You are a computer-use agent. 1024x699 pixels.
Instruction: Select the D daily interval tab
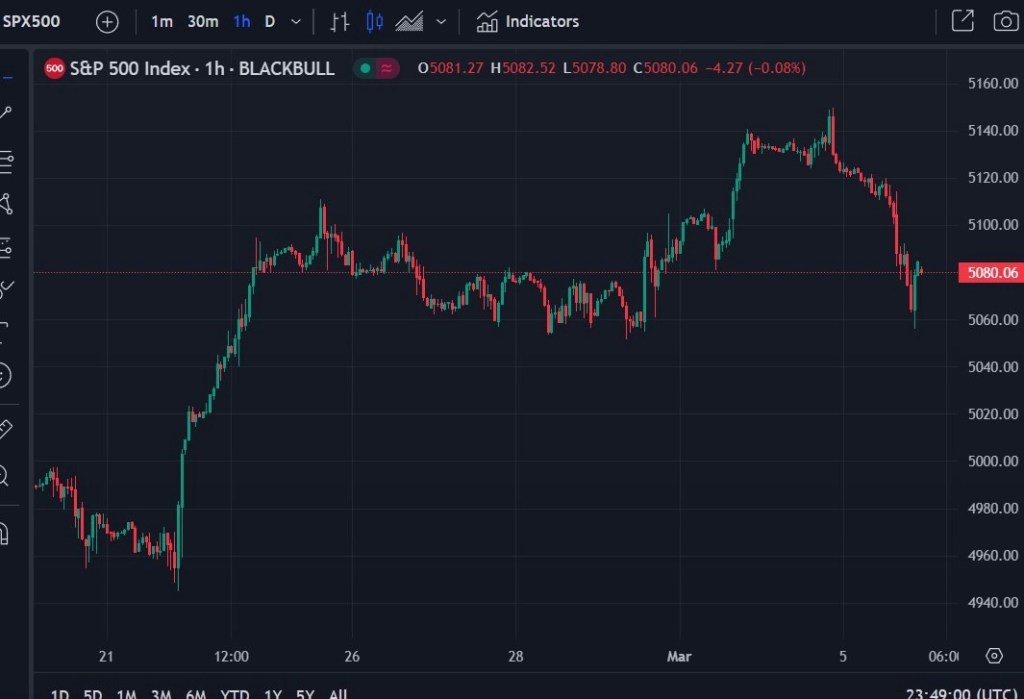pos(270,21)
